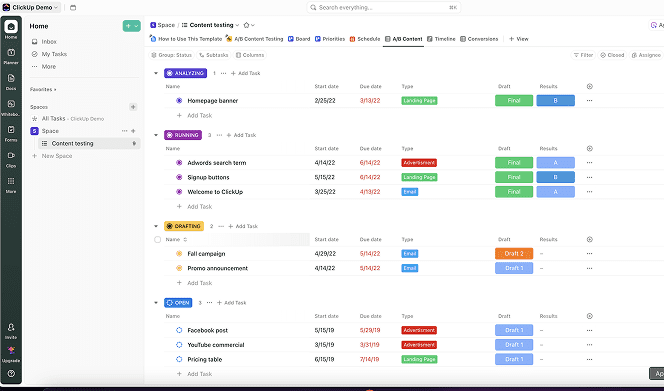Open the green create-new dropdown button
Image resolution: width=664 pixels, height=391 pixels.
(132, 26)
